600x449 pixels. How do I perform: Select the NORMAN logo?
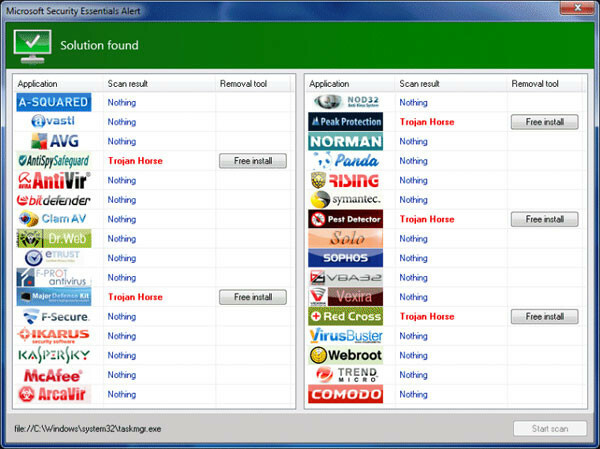click(345, 141)
